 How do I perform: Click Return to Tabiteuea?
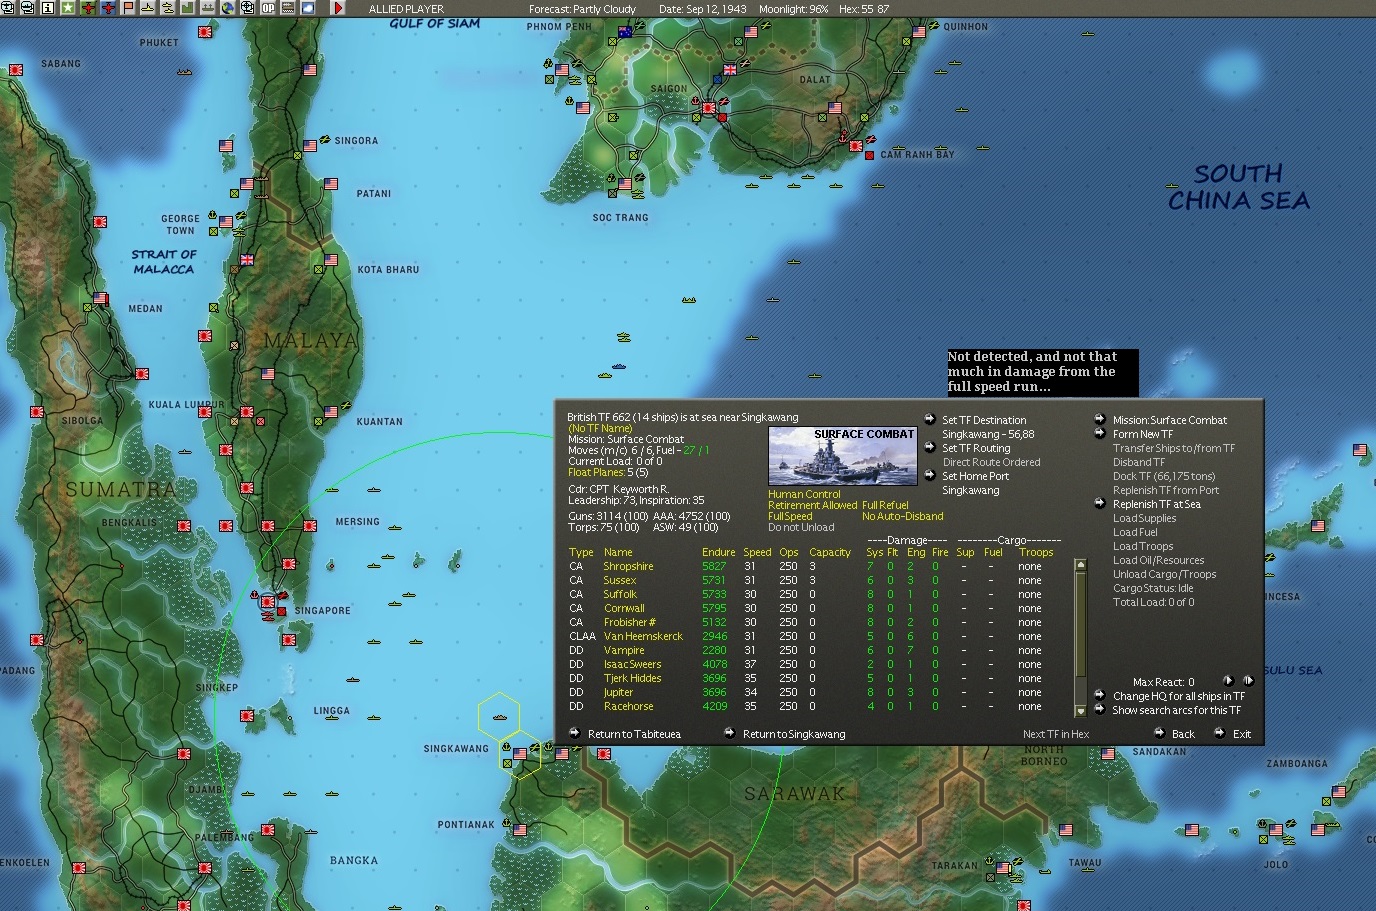tap(634, 734)
